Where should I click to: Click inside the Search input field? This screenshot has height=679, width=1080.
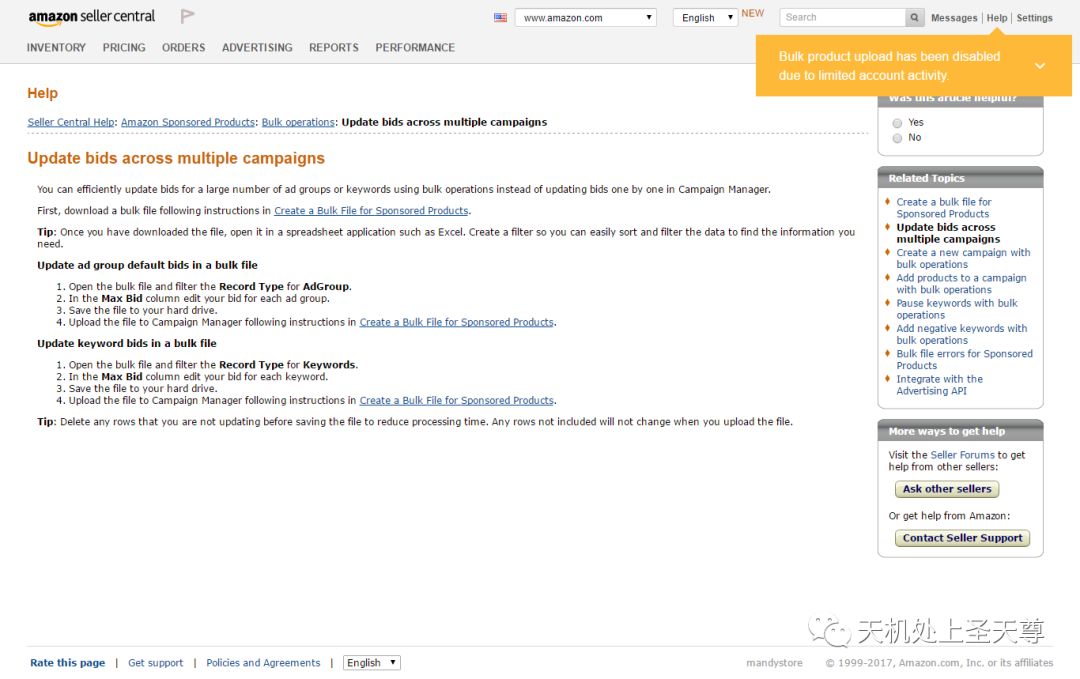click(842, 17)
